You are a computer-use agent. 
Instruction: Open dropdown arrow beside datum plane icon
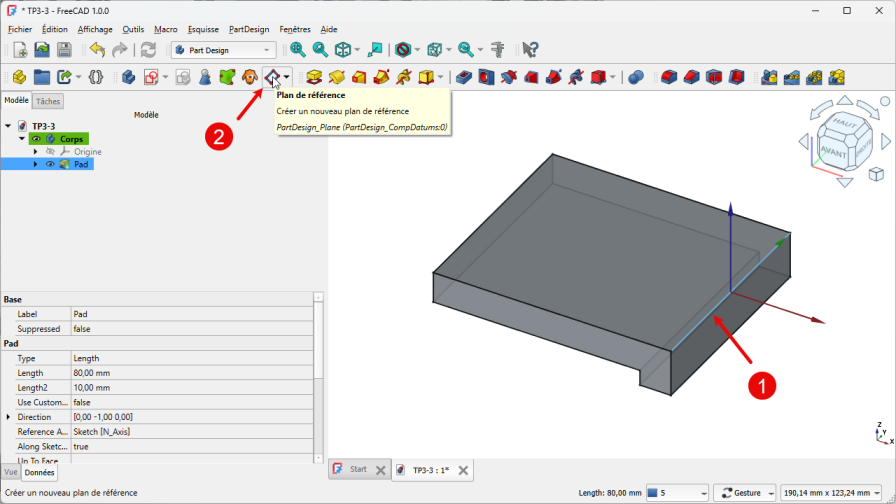pos(286,77)
